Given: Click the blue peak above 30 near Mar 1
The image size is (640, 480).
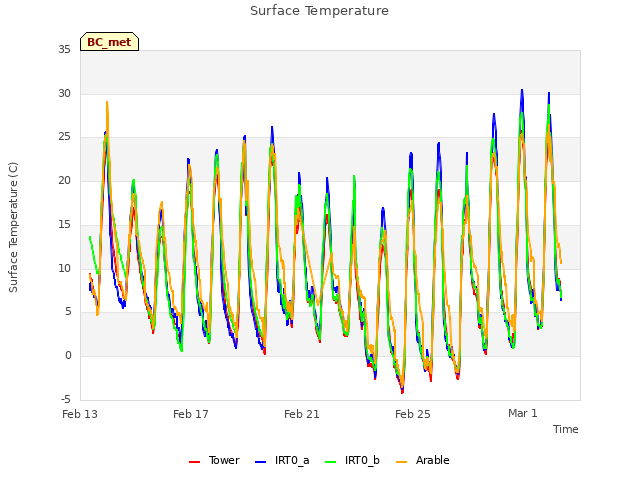Looking at the screenshot, I should click(x=522, y=91).
